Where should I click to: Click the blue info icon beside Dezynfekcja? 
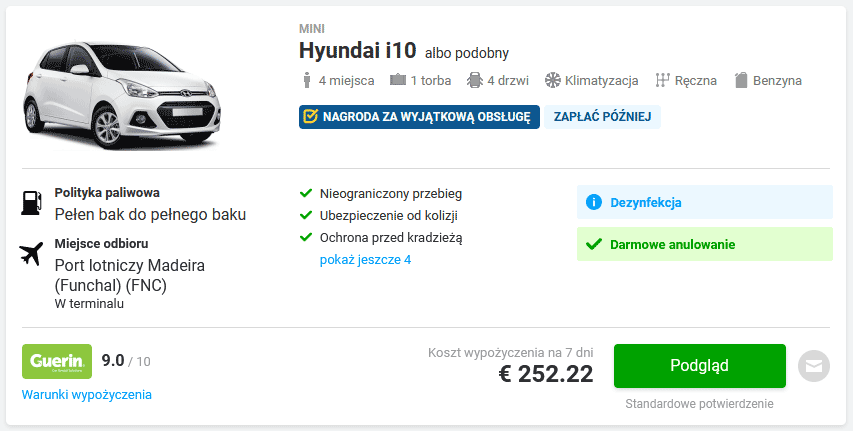click(594, 202)
